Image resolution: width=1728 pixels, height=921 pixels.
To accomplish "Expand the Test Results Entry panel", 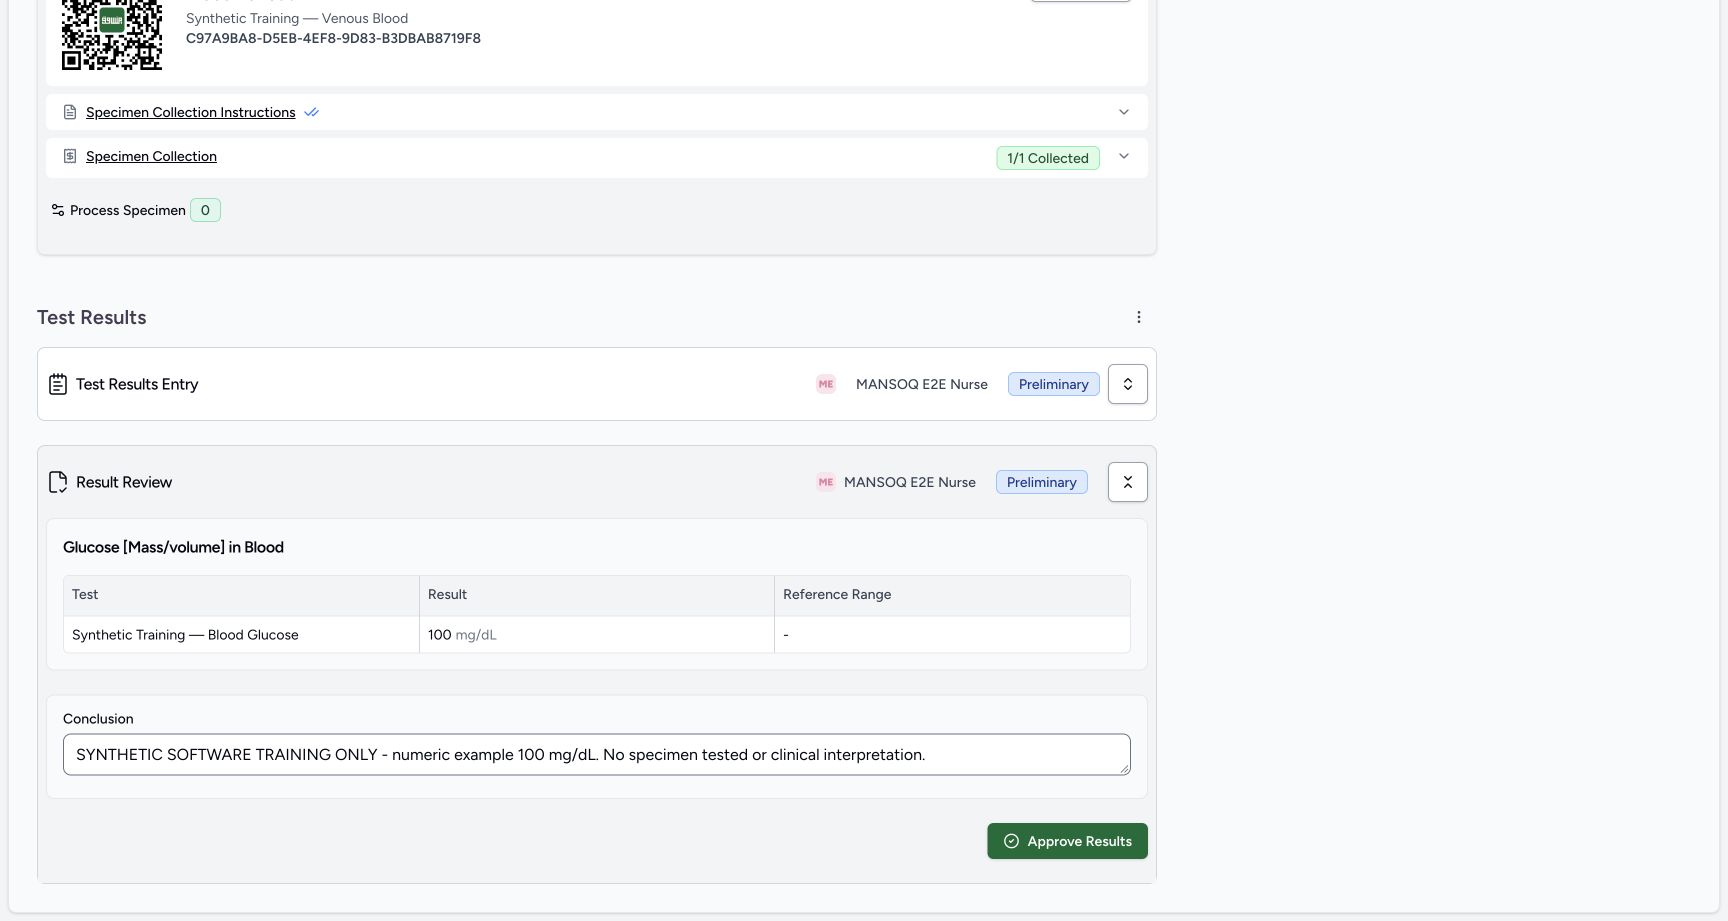I will point(1128,384).
